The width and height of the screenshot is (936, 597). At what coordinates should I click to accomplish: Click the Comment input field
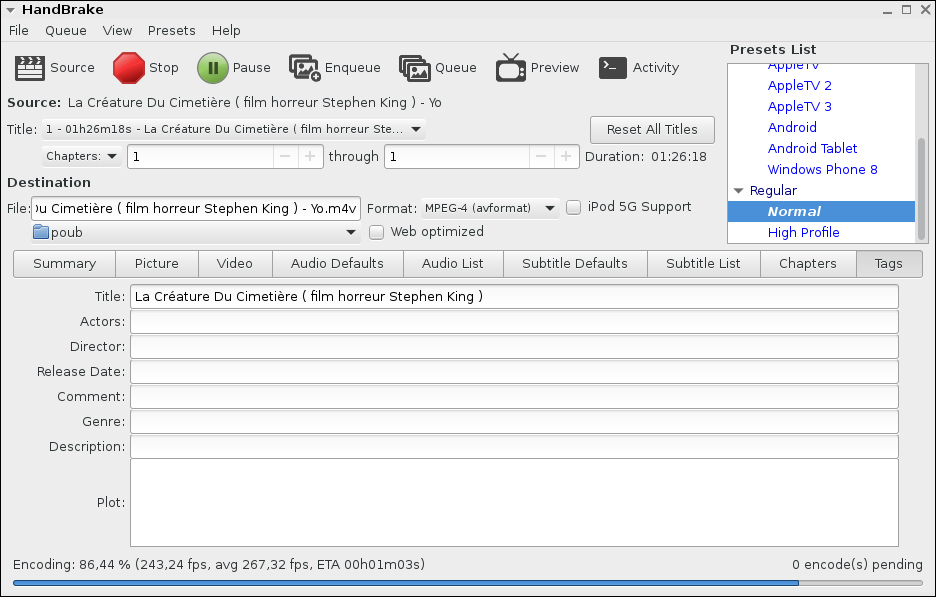click(x=514, y=397)
